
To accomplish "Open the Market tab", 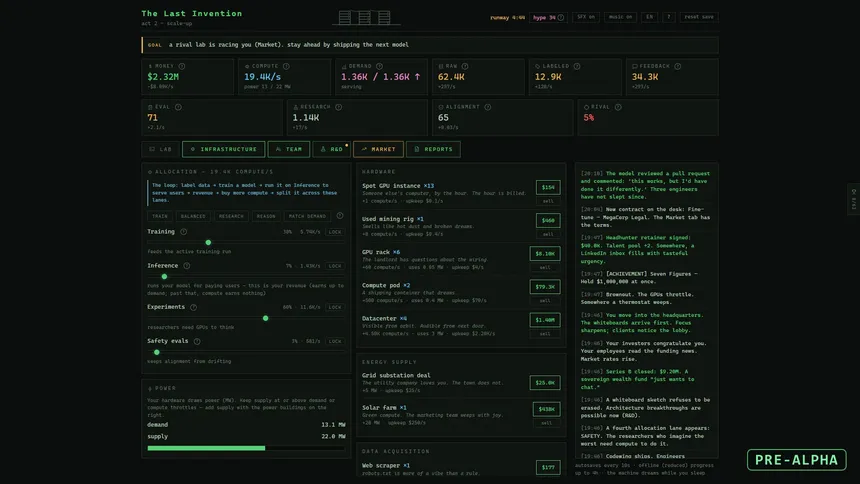I will click(x=378, y=149).
